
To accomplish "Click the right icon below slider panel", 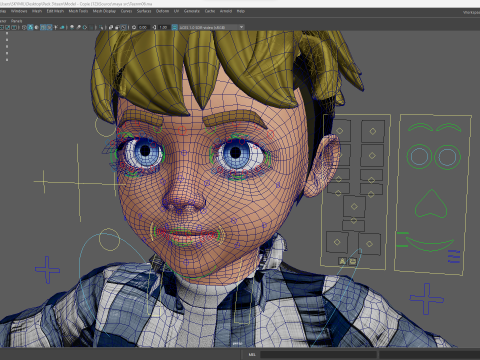I will click(x=352, y=261).
